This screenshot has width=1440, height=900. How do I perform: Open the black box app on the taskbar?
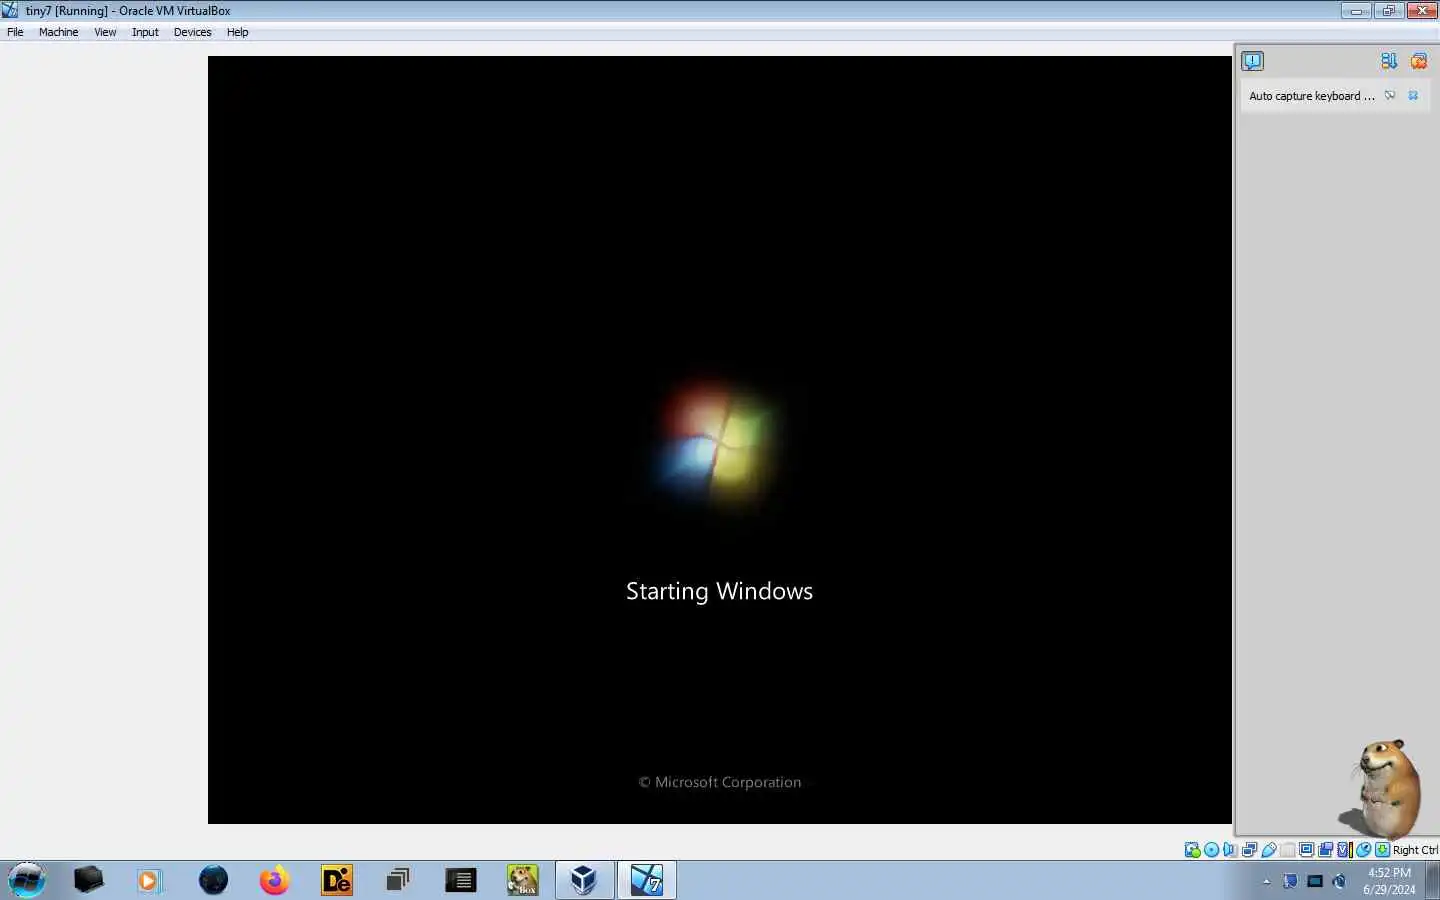tap(88, 880)
